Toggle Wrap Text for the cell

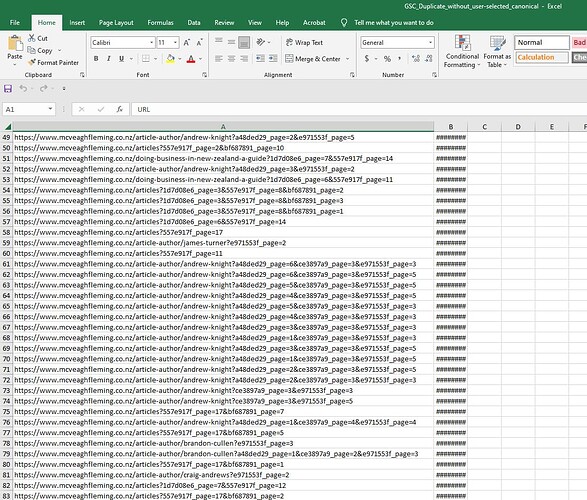304,42
